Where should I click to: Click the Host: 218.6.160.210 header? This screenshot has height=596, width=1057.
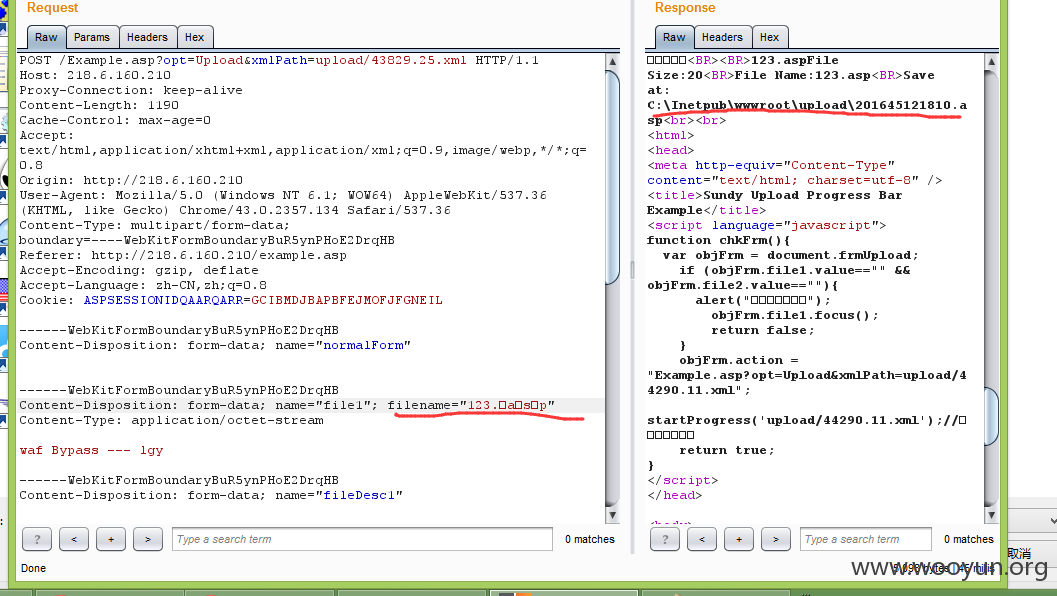[95, 76]
